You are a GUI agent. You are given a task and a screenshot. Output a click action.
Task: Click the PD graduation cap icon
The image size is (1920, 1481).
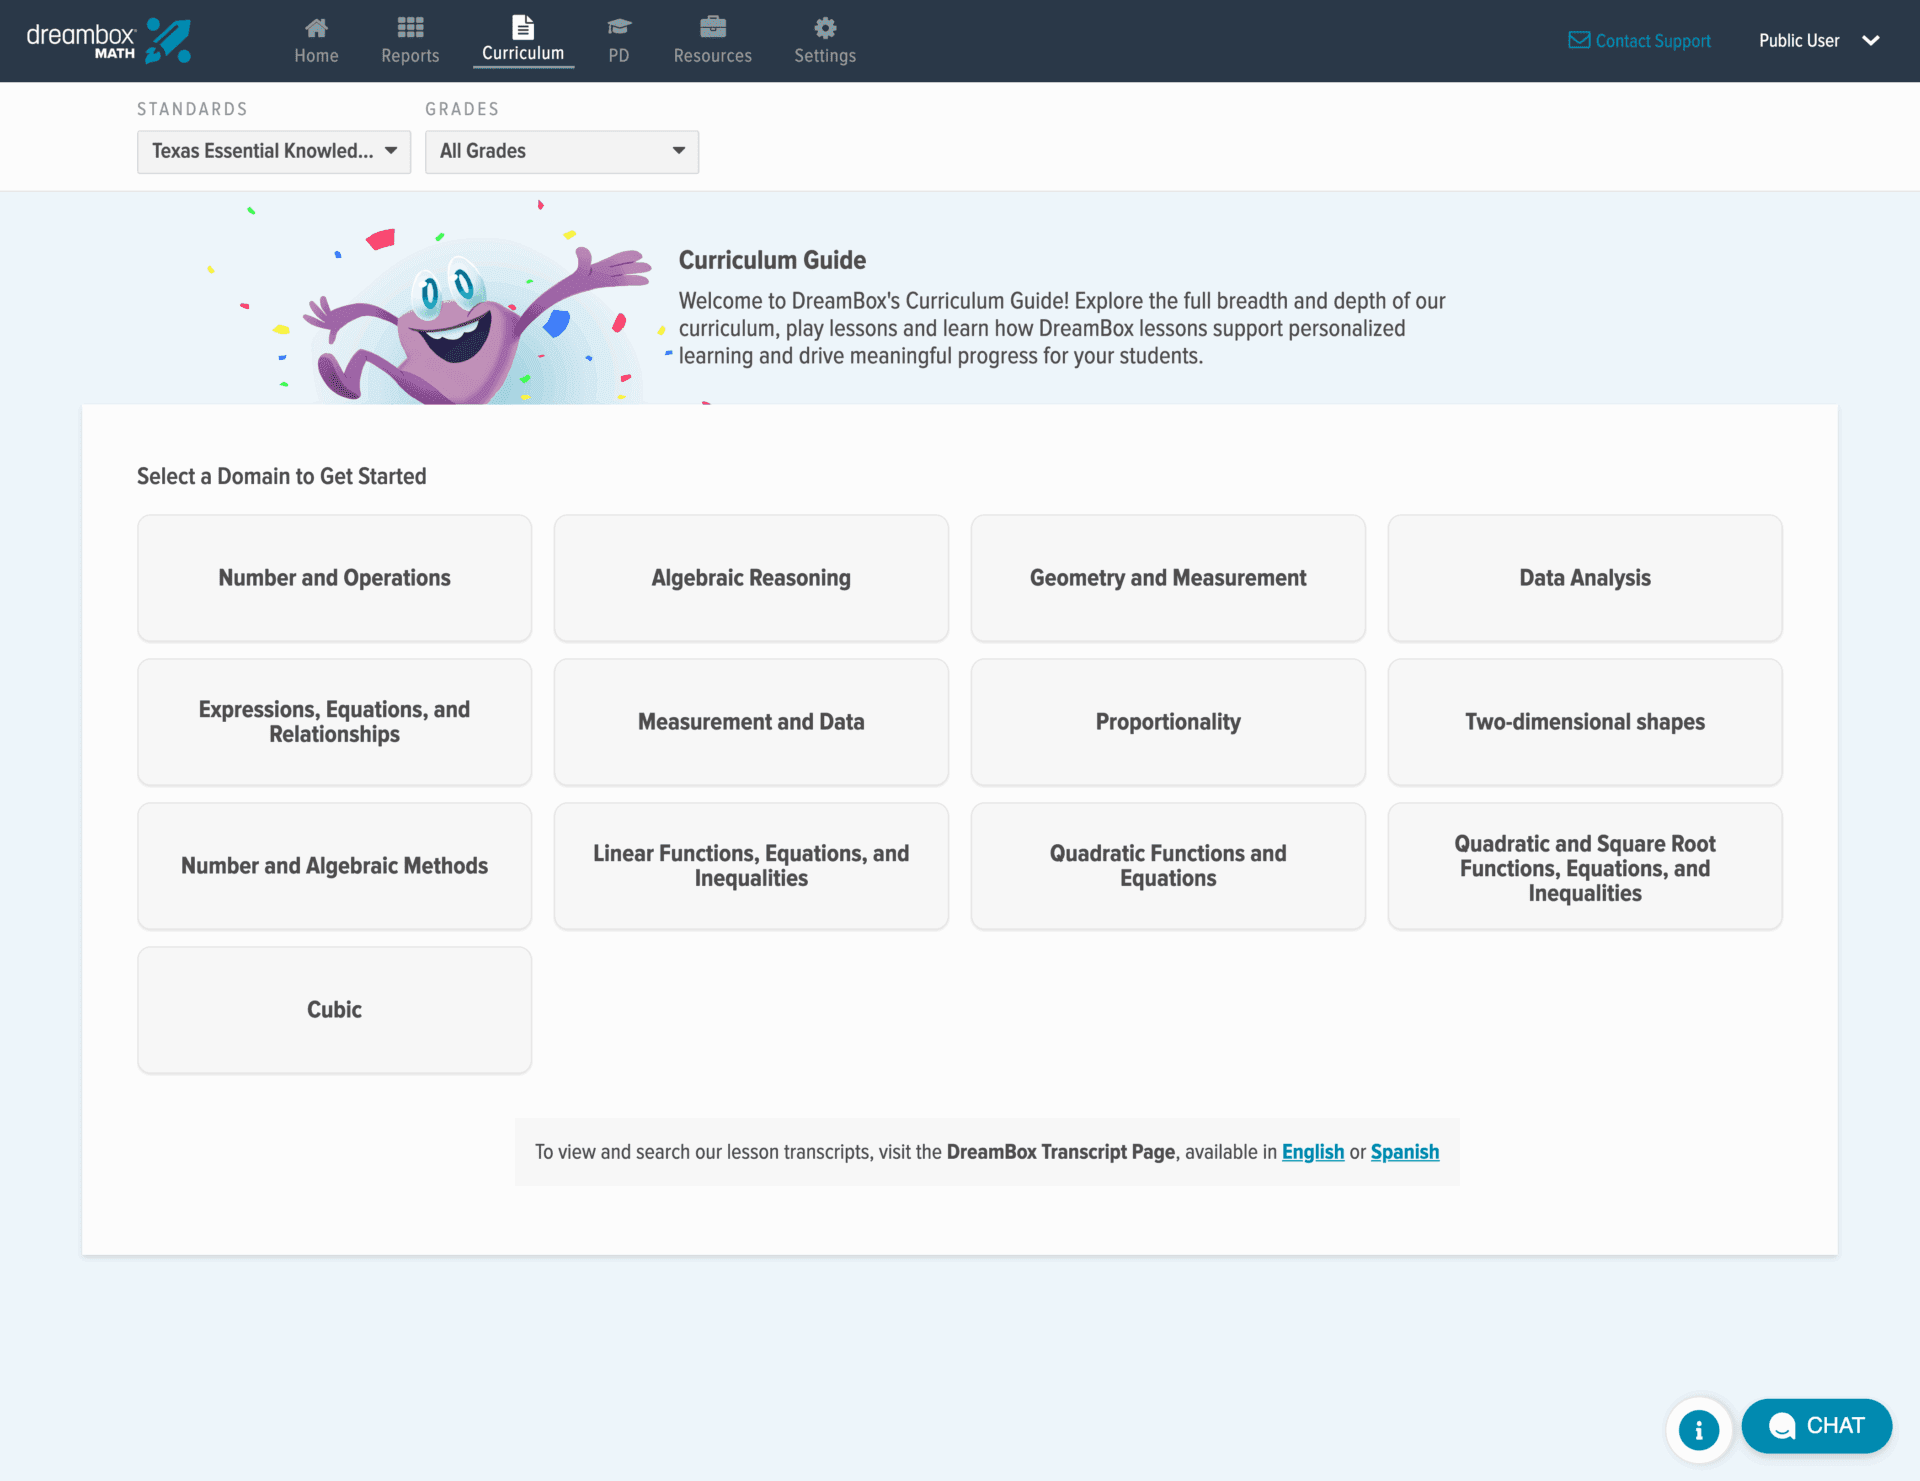619,28
